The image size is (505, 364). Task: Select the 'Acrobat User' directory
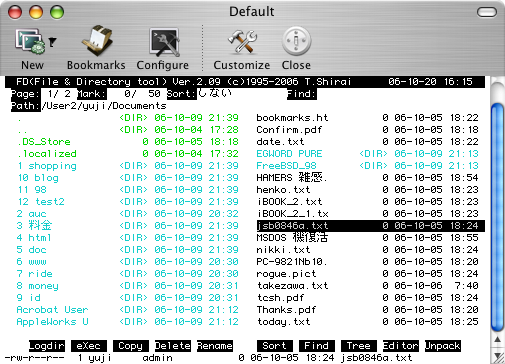point(128,310)
